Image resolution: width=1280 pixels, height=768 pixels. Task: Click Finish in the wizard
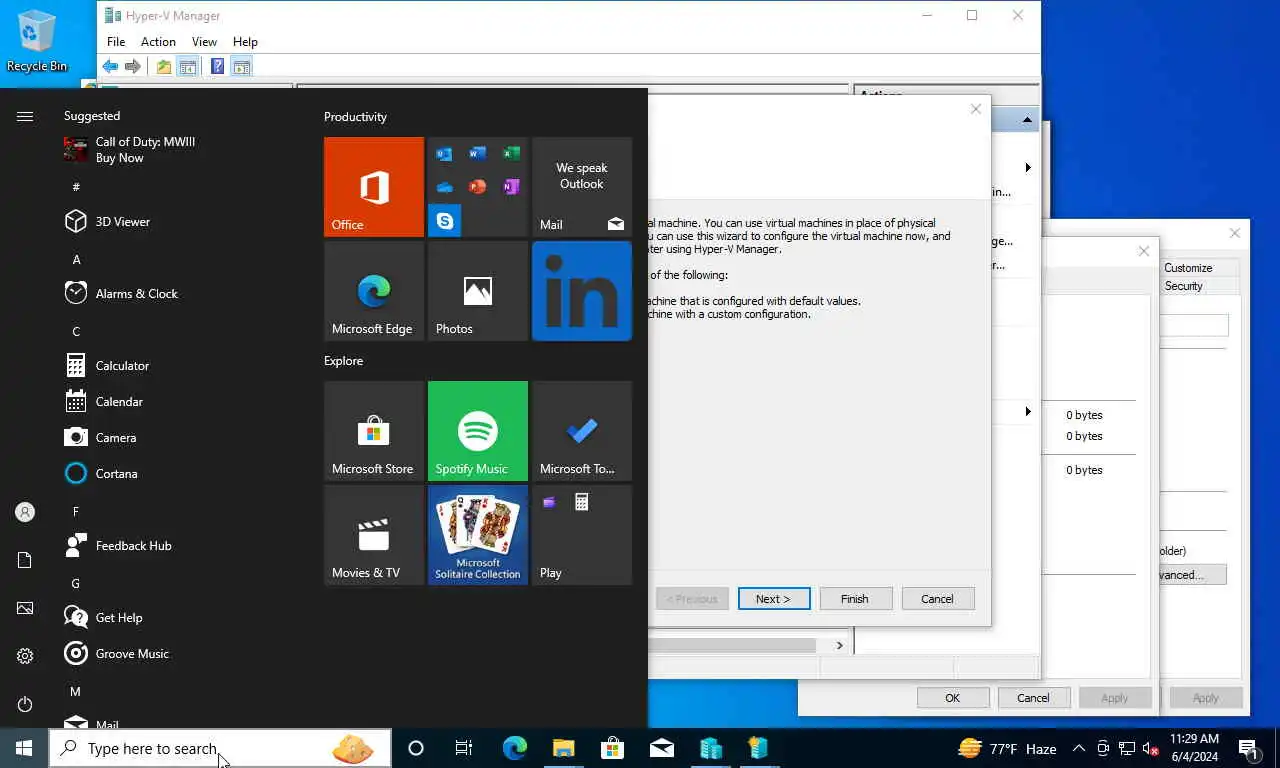855,599
